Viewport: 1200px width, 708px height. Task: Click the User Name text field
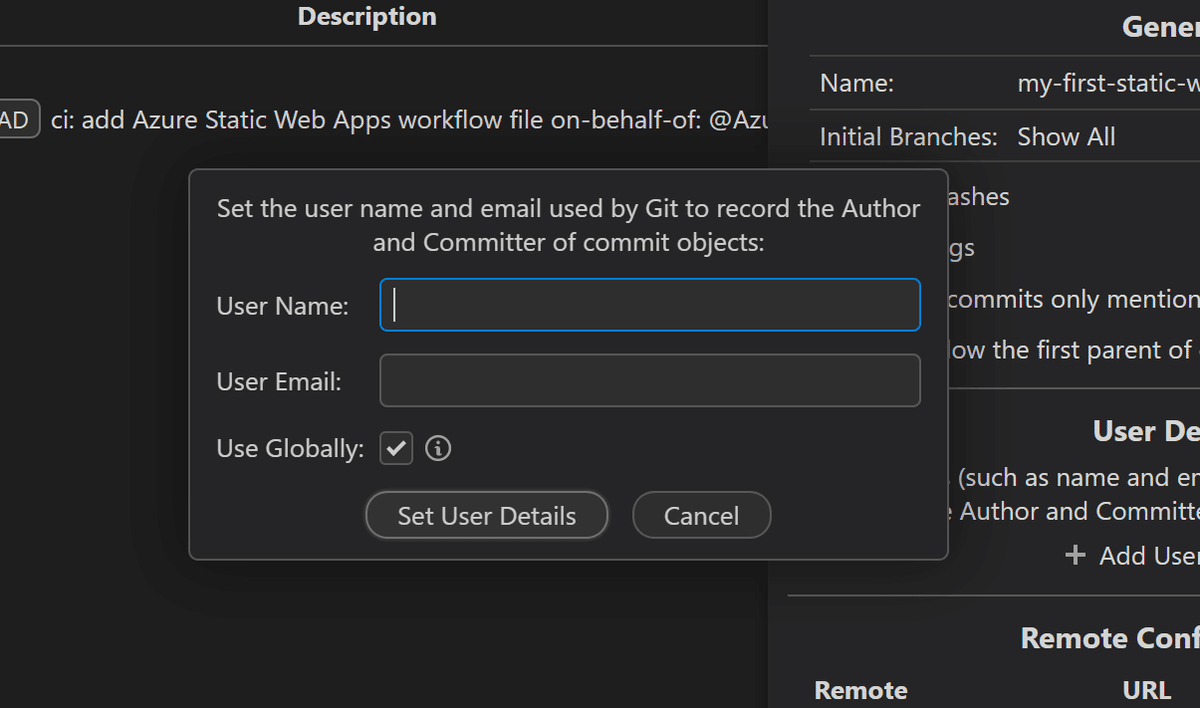click(649, 305)
